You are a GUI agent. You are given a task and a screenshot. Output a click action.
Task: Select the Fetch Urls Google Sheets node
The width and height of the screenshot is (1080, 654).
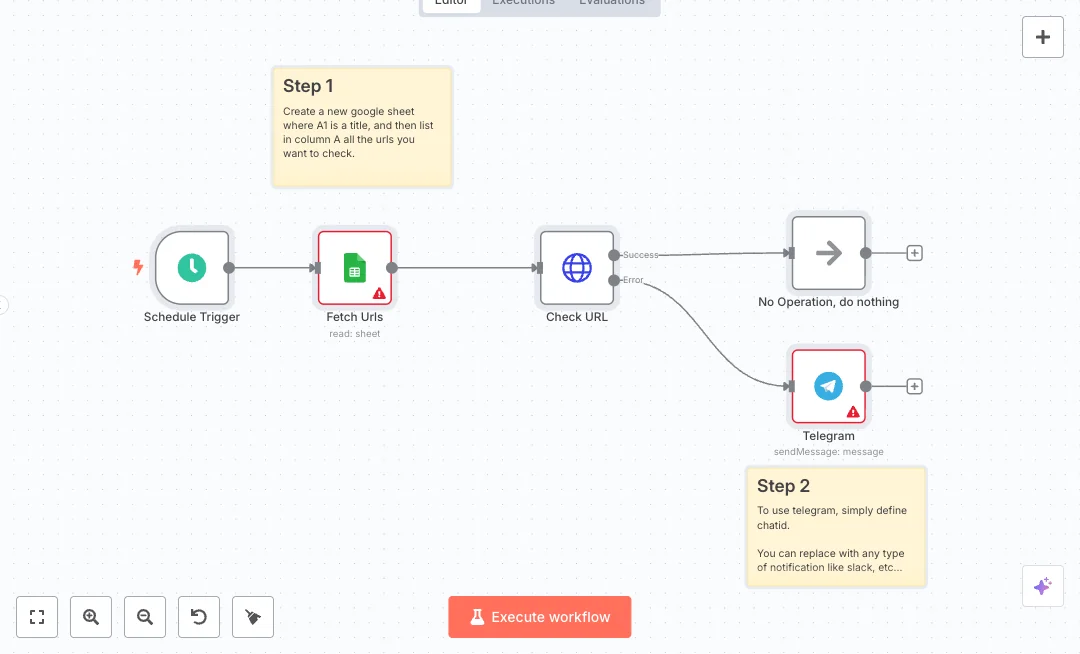(355, 267)
